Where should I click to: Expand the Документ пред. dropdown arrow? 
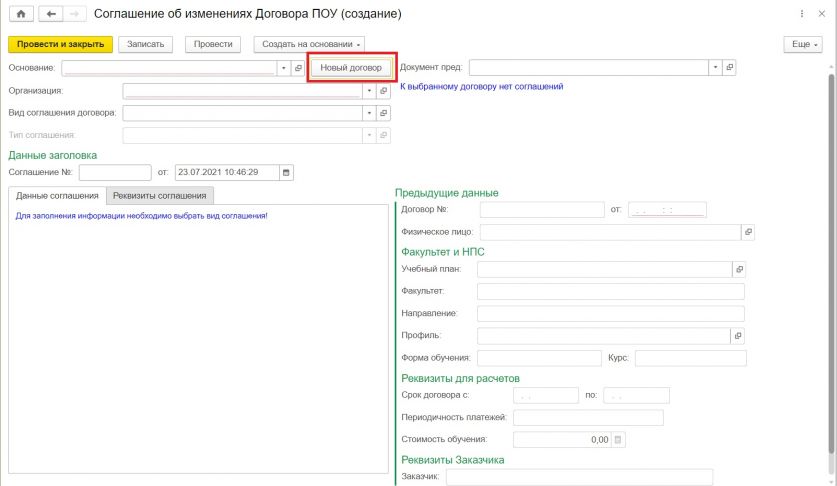(x=715, y=67)
